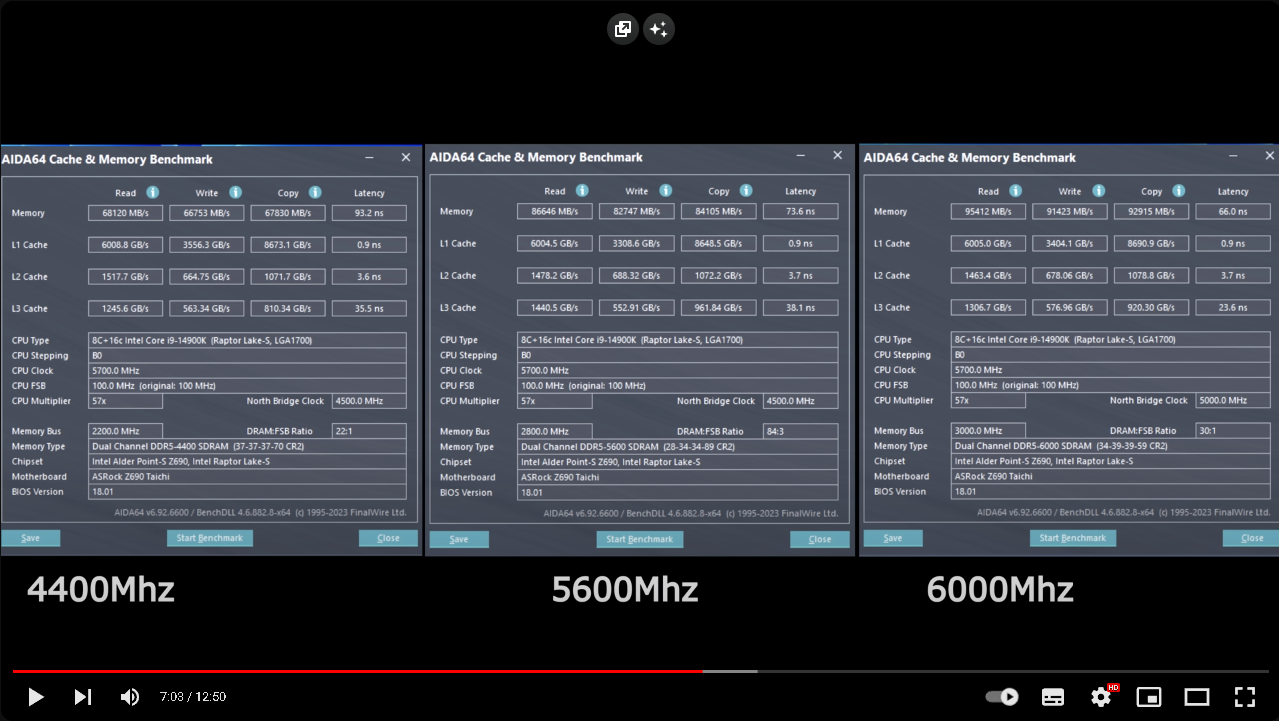Minimize the DDR5-6000 AIDA64 window
Viewport: 1279px width, 721px height.
pos(1234,156)
